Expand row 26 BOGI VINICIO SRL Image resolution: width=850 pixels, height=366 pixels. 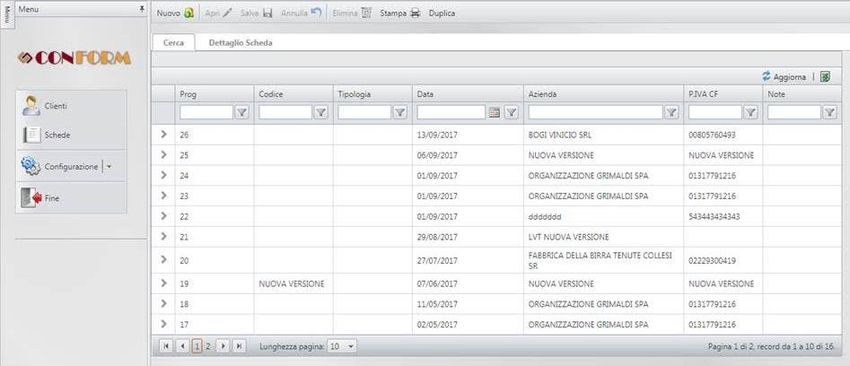click(x=164, y=134)
